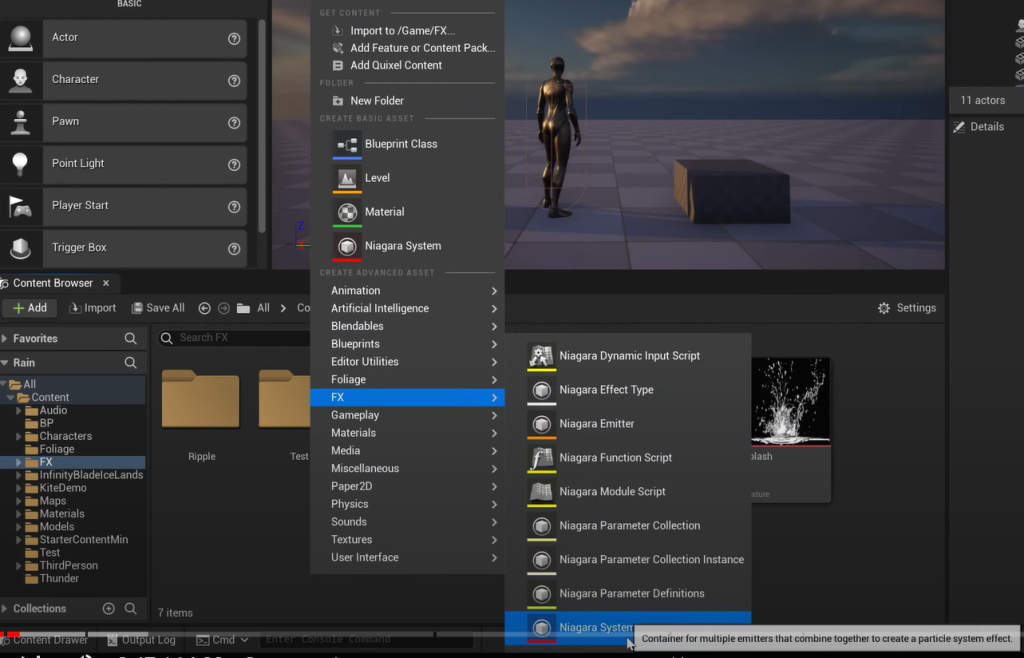This screenshot has width=1024, height=658.
Task: Open help for Character
Action: pos(234,80)
